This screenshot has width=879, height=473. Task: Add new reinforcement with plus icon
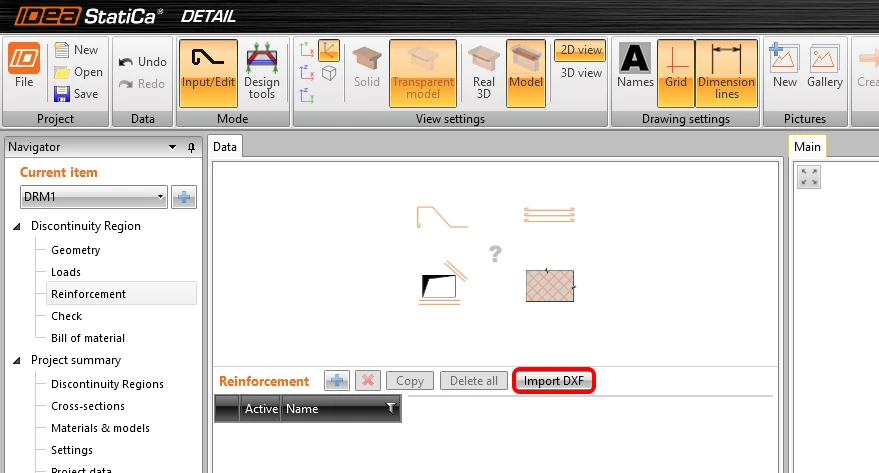click(x=337, y=381)
